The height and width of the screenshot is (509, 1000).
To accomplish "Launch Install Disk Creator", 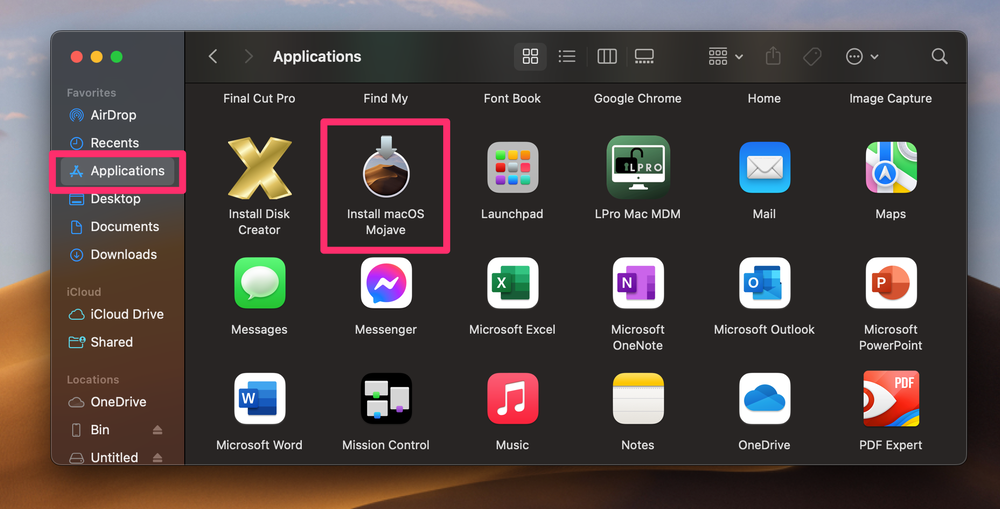I will coord(259,169).
